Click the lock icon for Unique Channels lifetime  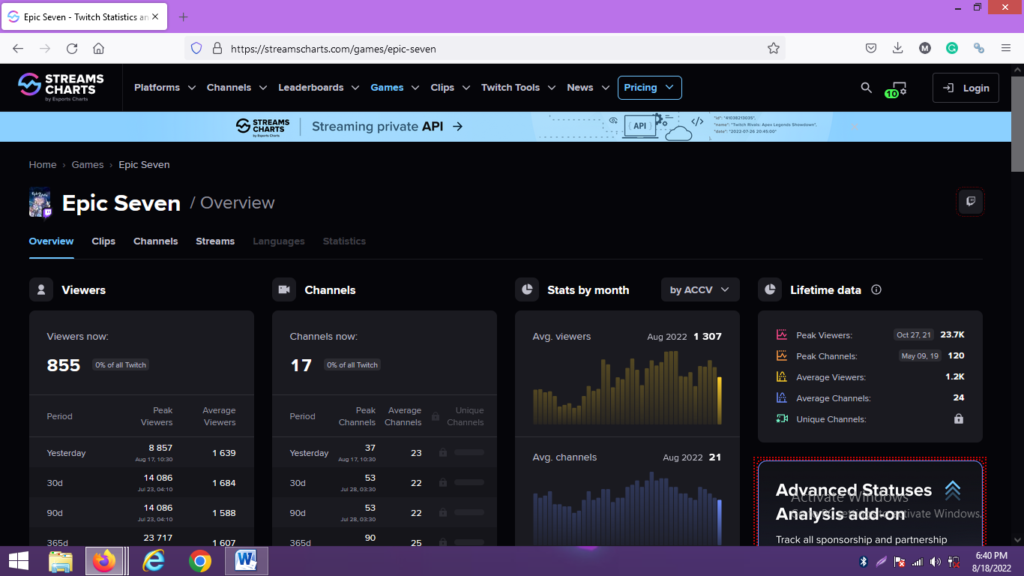pos(959,419)
